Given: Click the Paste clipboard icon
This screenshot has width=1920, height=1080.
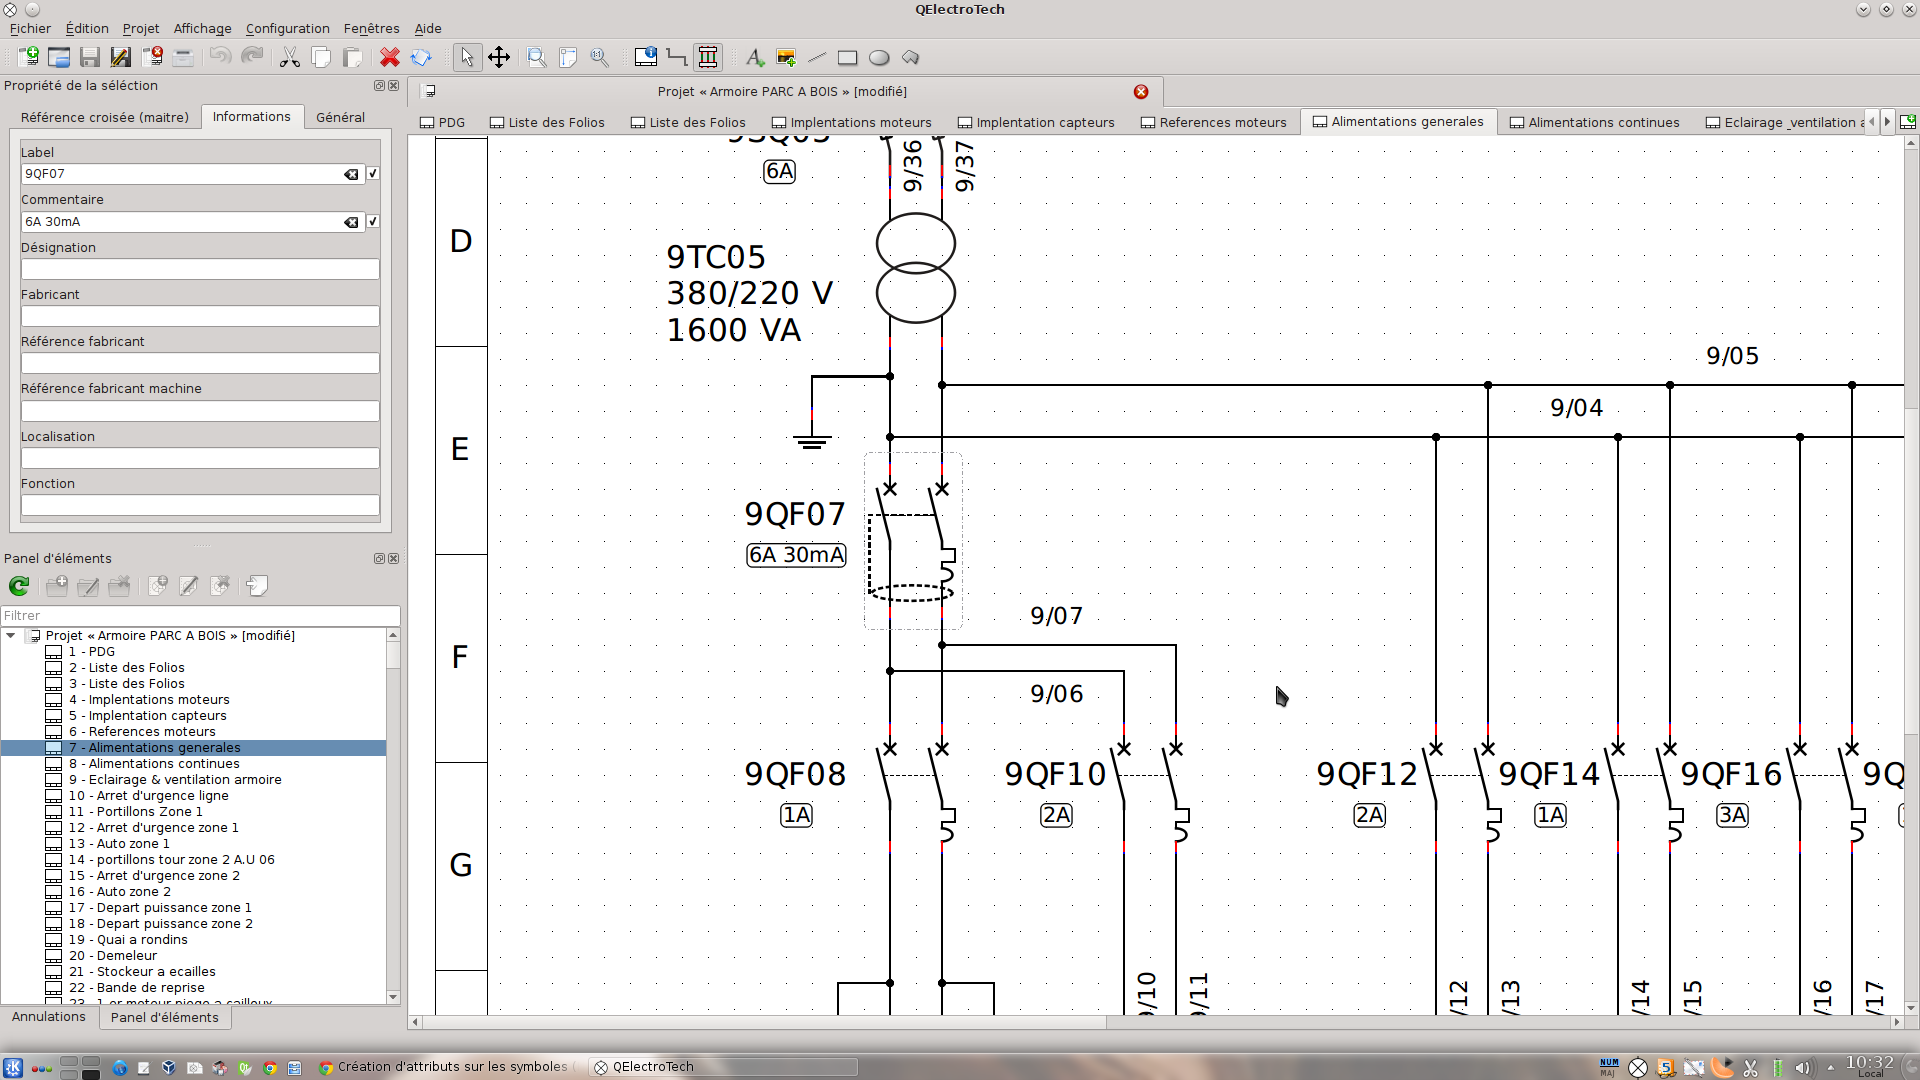Looking at the screenshot, I should (352, 57).
